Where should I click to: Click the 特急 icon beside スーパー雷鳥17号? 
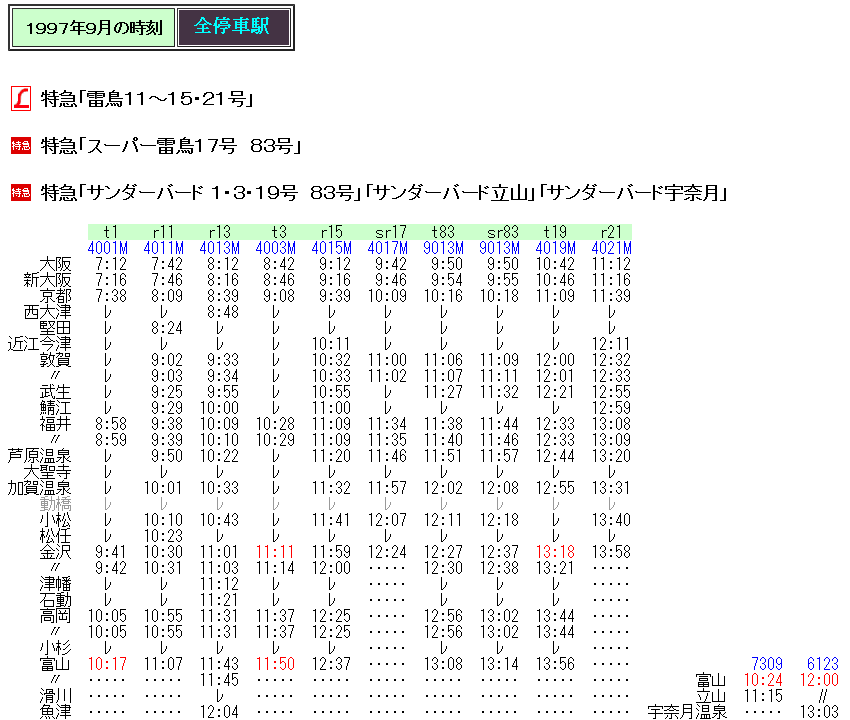click(x=21, y=146)
